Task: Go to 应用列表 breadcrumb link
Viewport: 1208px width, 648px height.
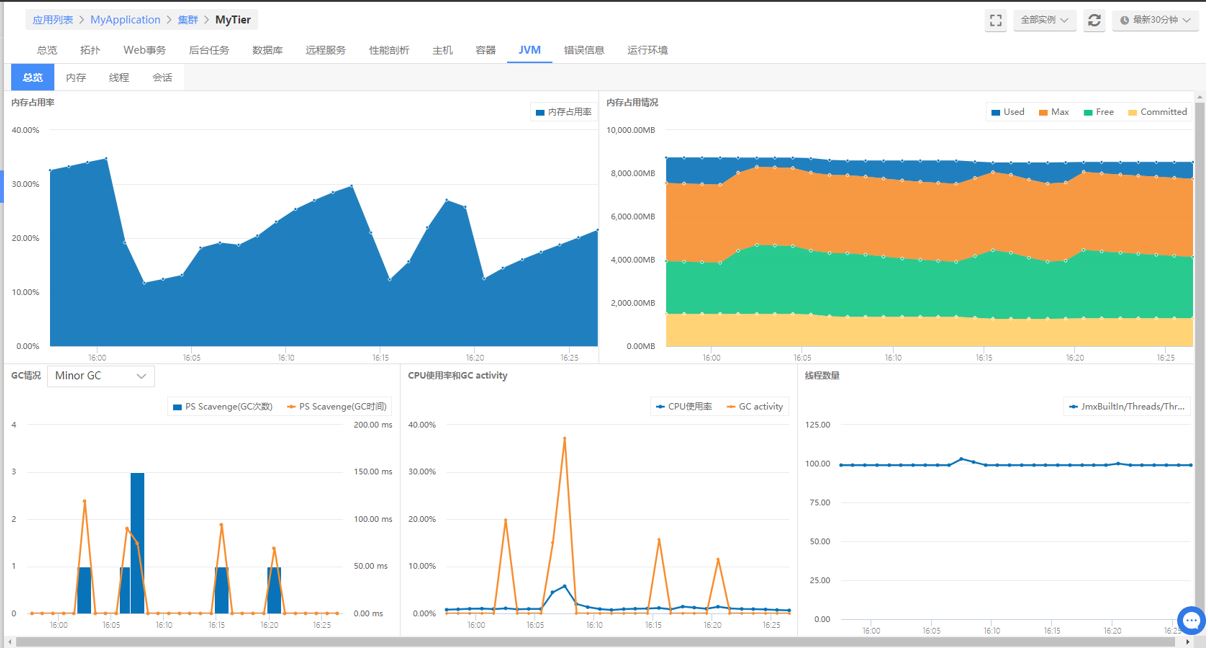Action: click(52, 20)
